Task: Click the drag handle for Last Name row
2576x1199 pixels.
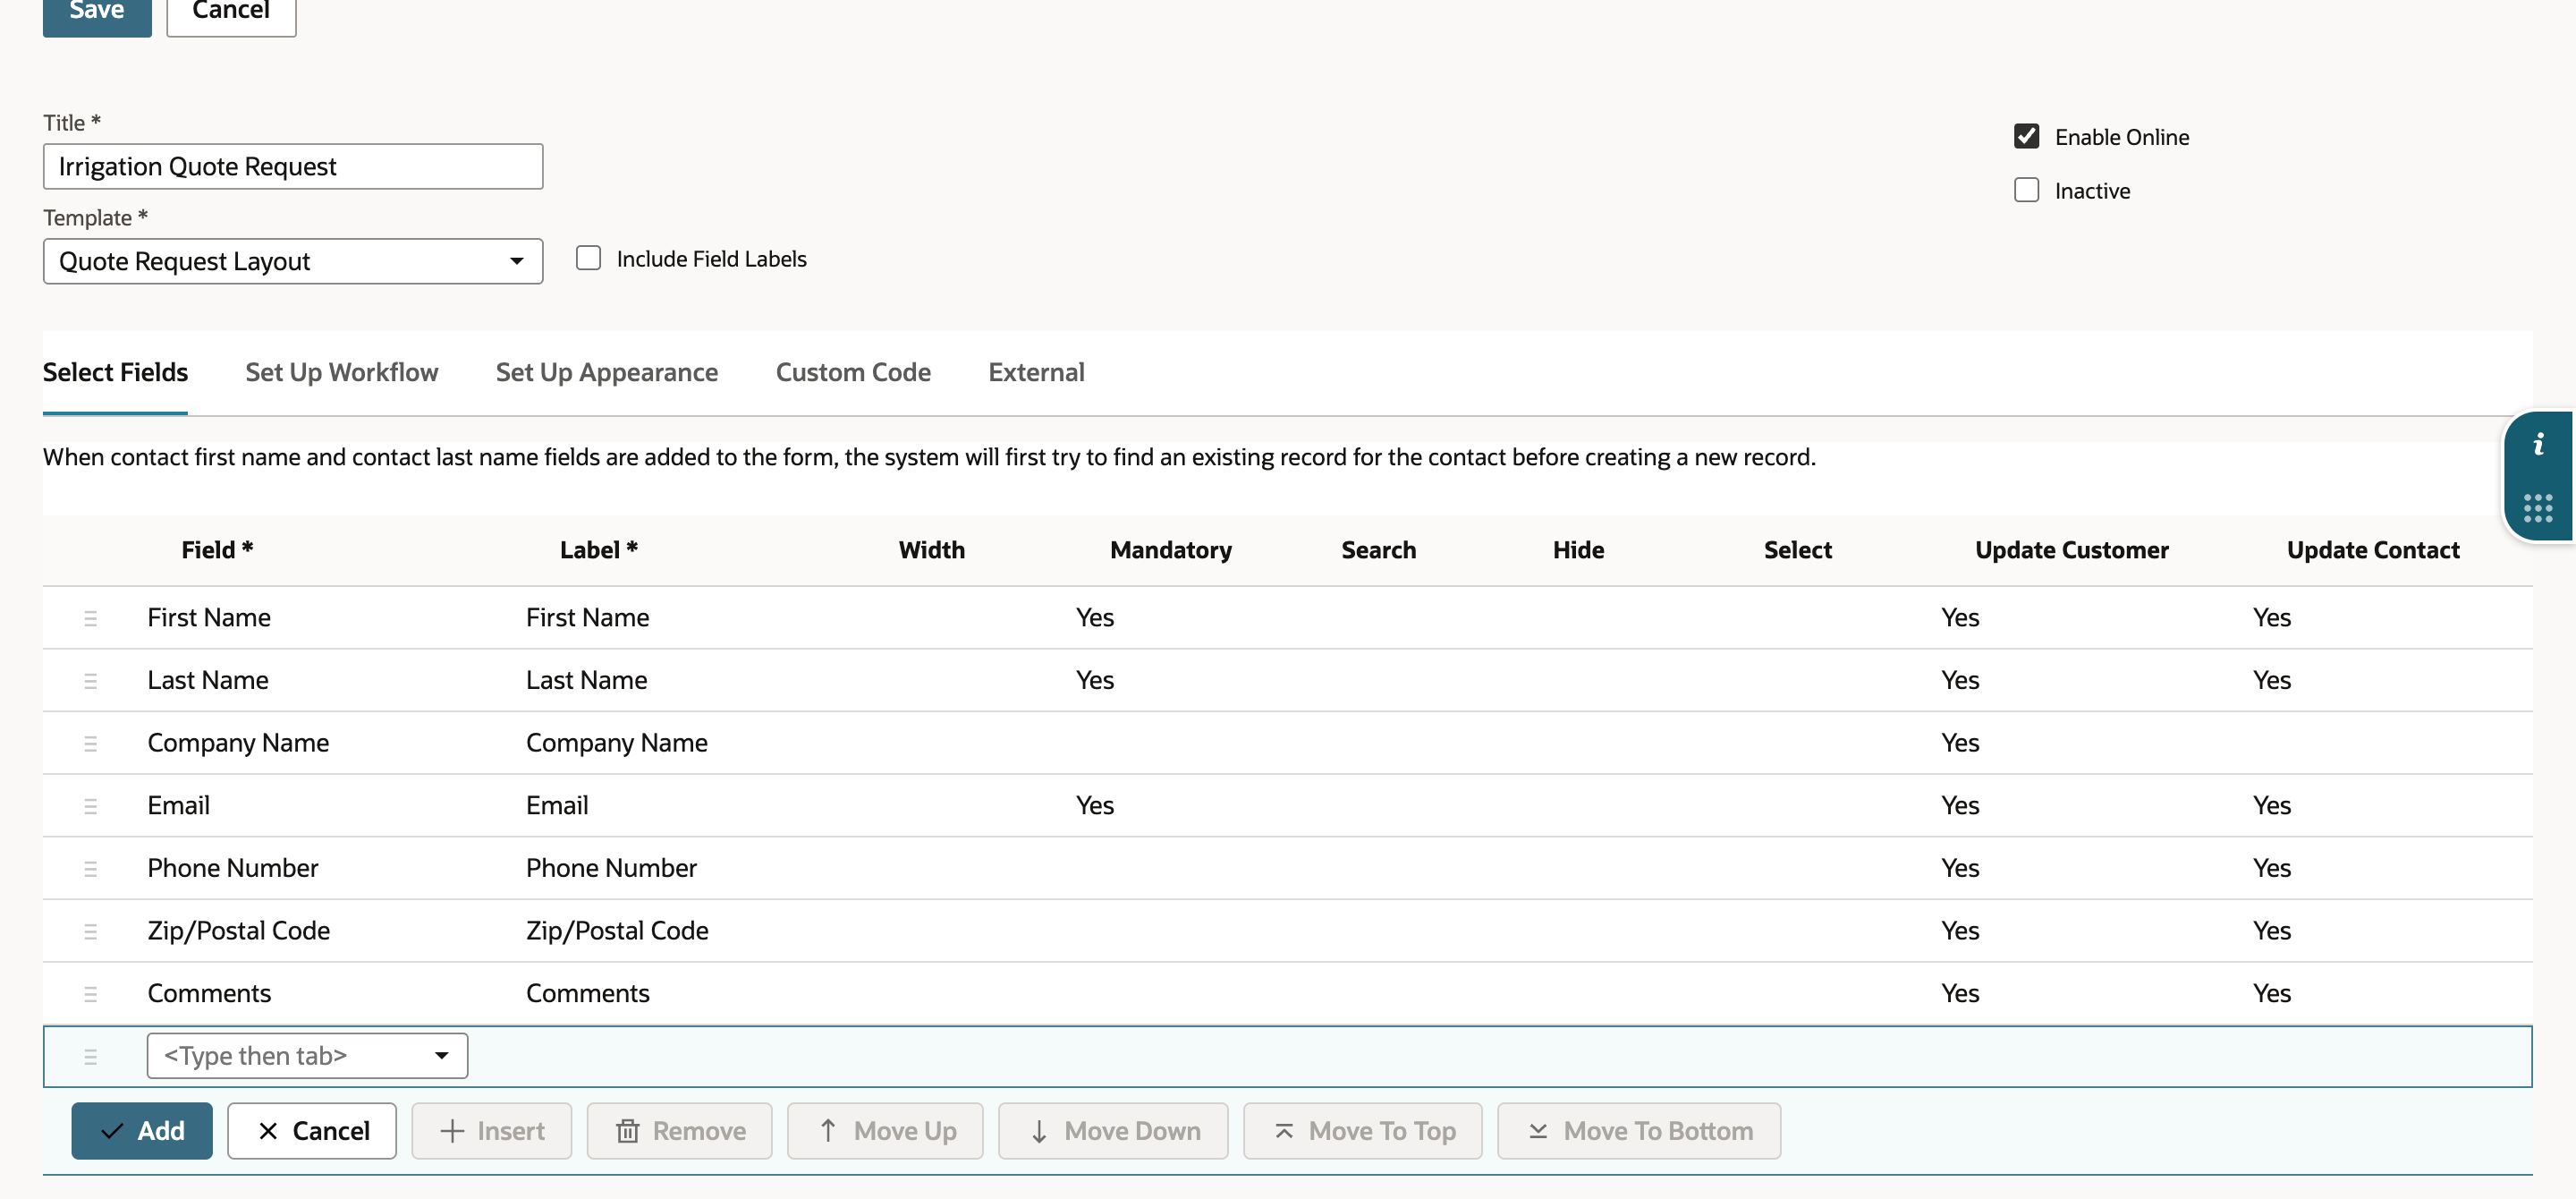Action: (90, 681)
